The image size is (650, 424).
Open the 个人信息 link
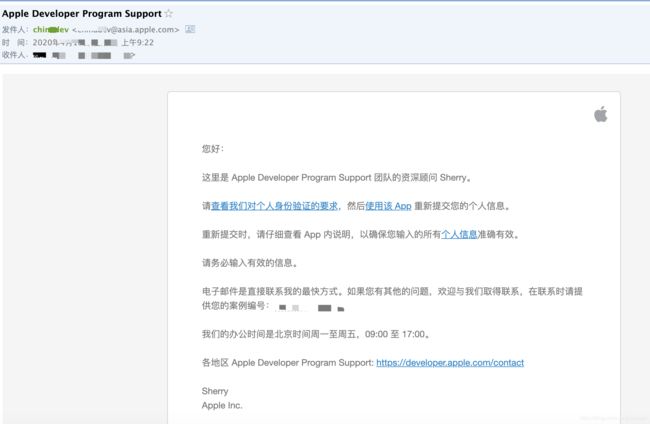459,235
